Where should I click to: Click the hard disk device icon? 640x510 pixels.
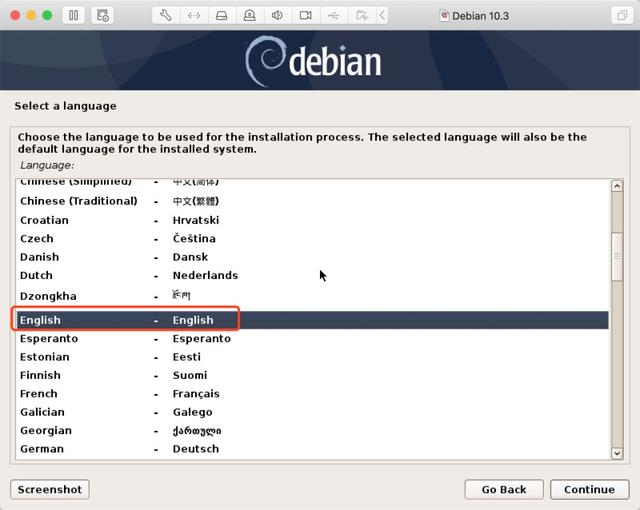[222, 16]
